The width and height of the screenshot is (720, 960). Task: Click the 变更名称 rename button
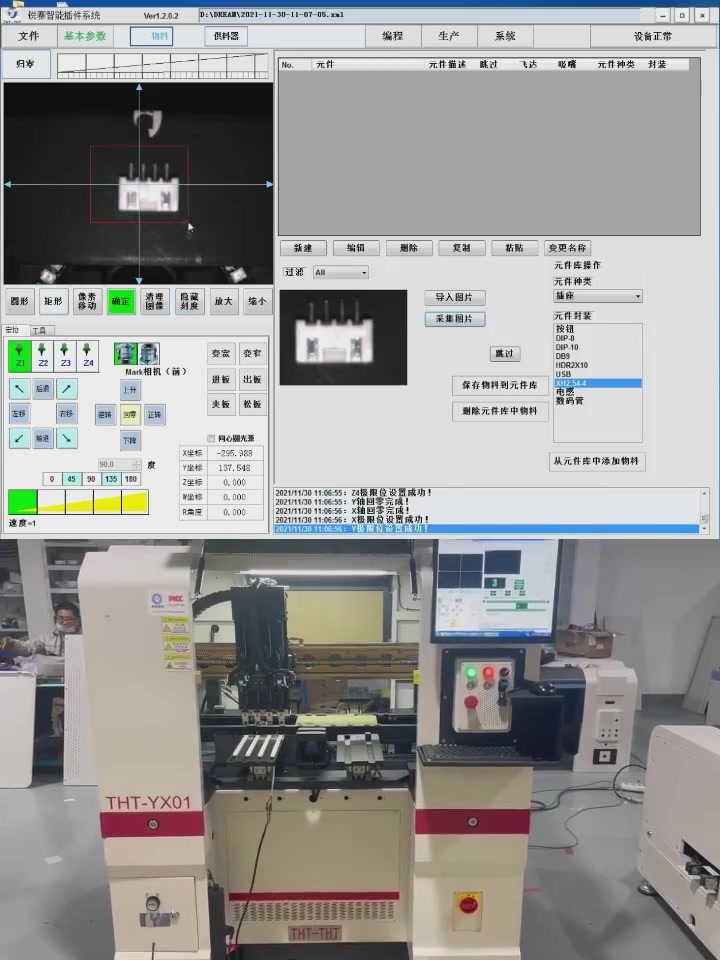point(567,248)
